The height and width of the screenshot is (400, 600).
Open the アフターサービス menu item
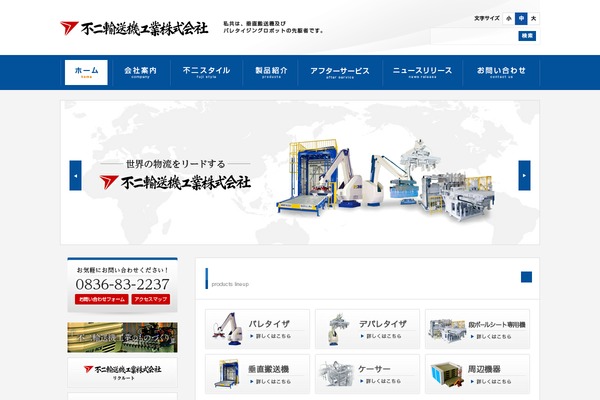340,72
